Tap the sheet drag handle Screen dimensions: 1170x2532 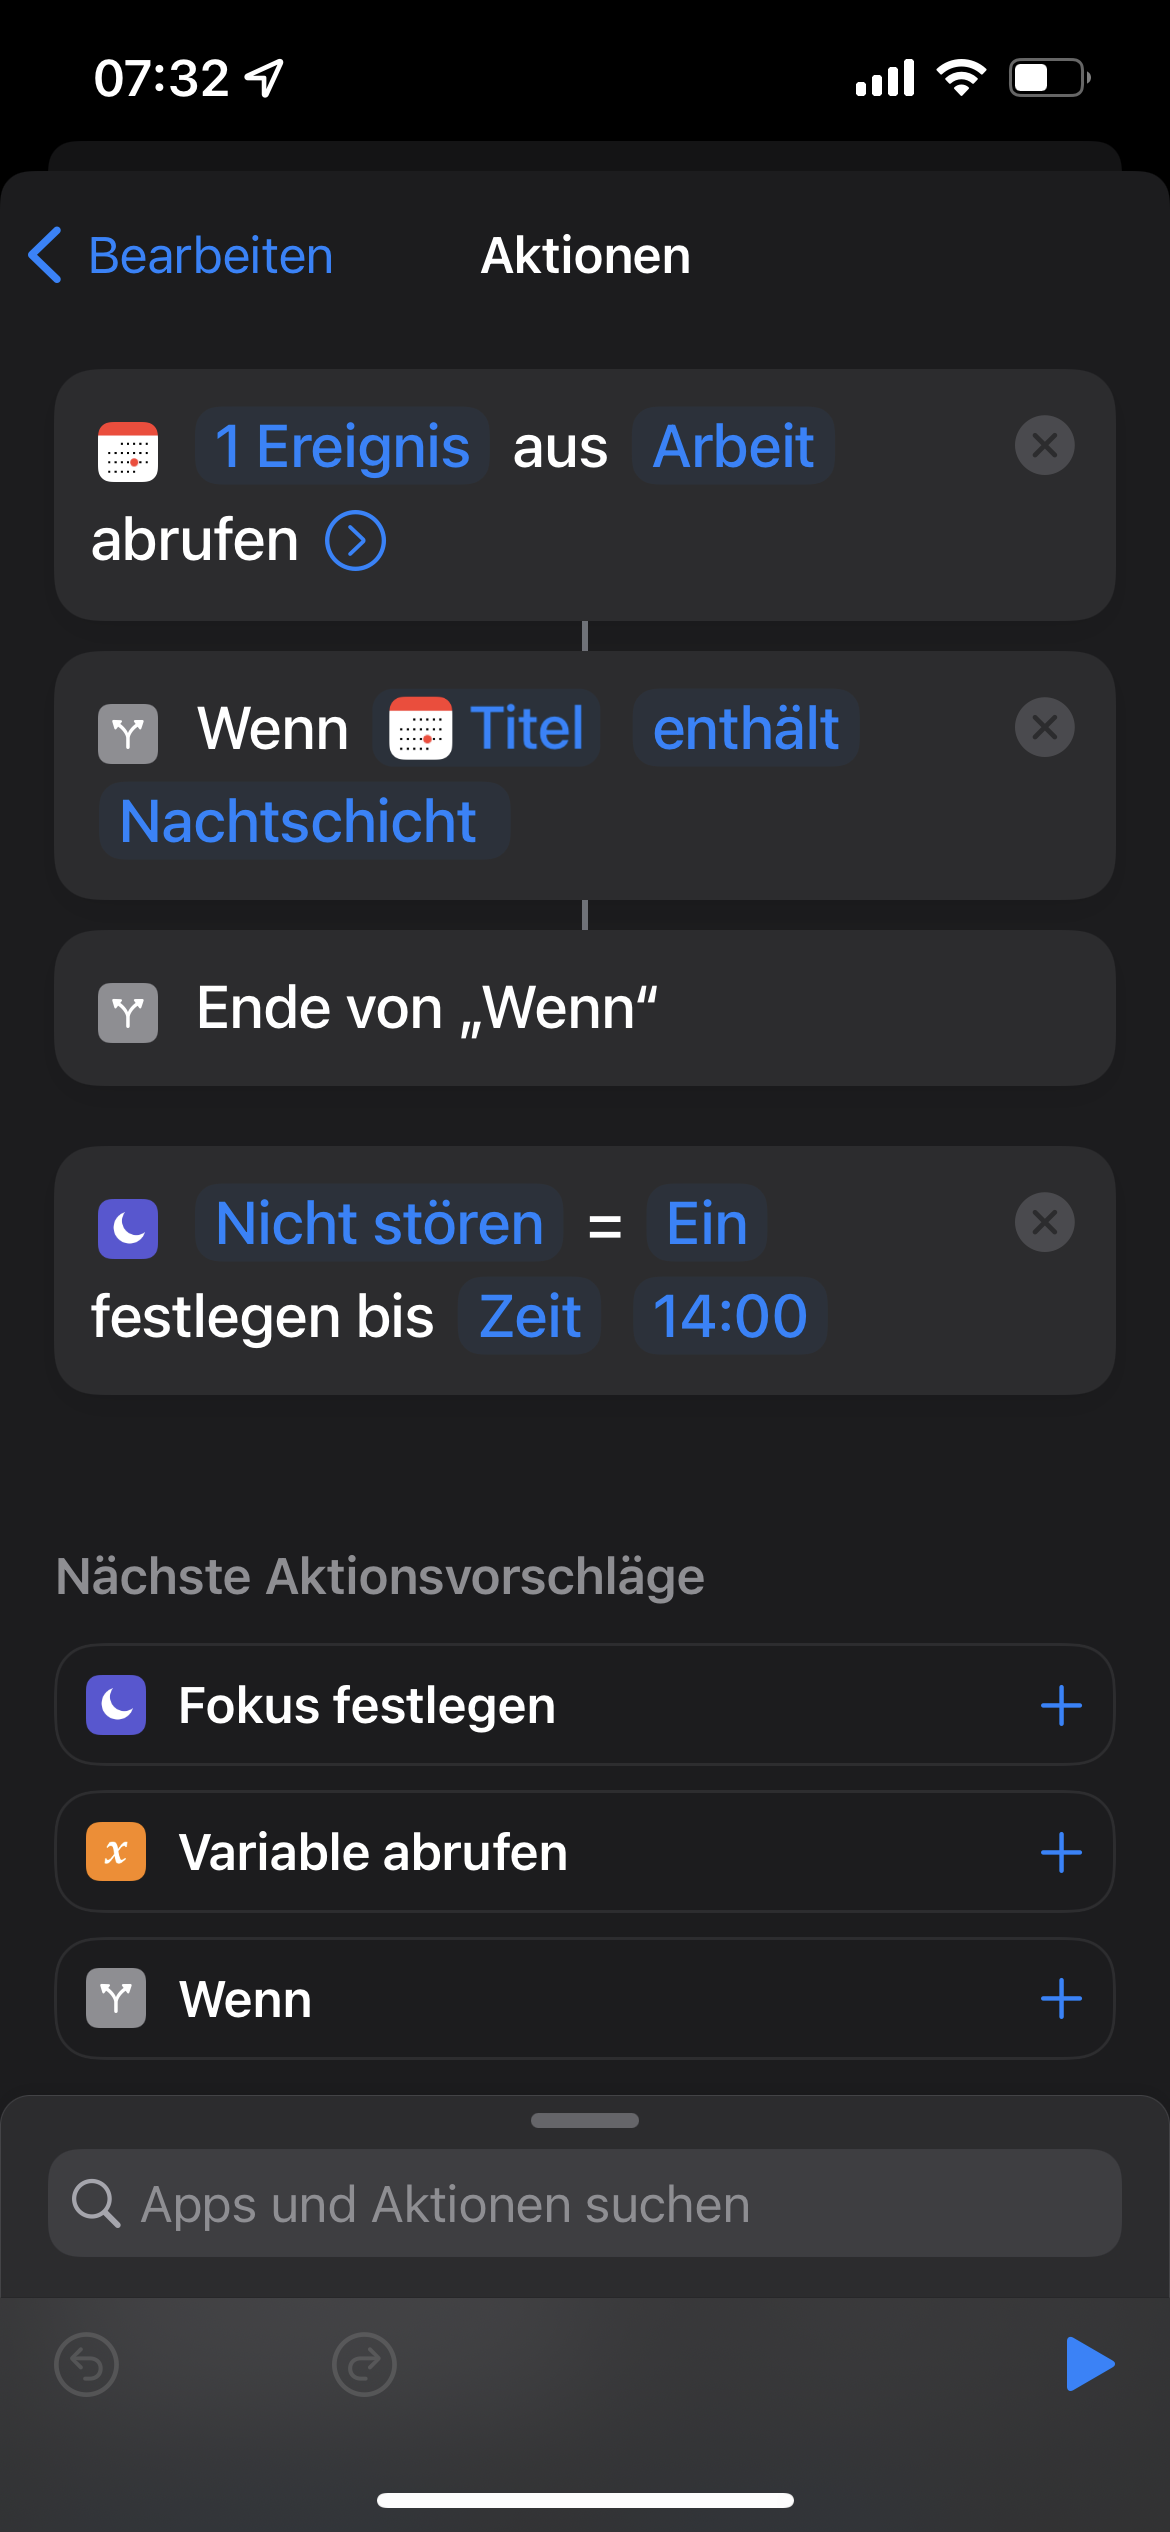coord(585,2120)
